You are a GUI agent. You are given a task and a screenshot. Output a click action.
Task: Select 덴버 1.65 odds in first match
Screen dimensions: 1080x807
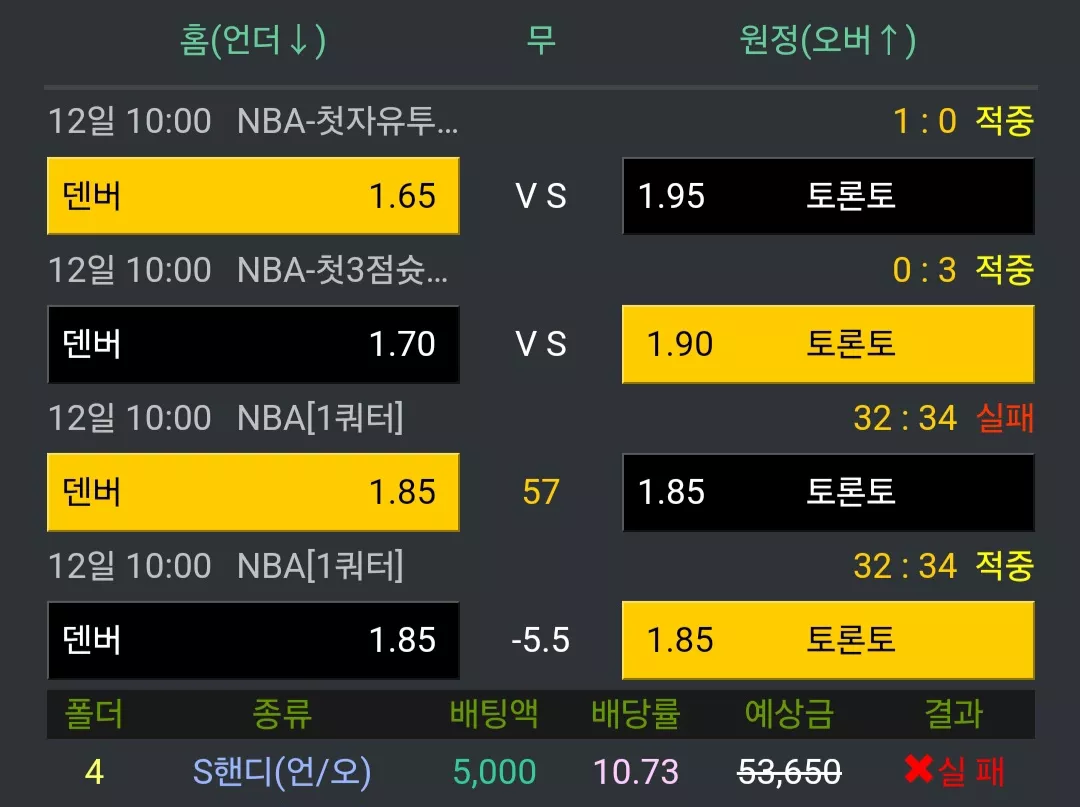pyautogui.click(x=253, y=196)
